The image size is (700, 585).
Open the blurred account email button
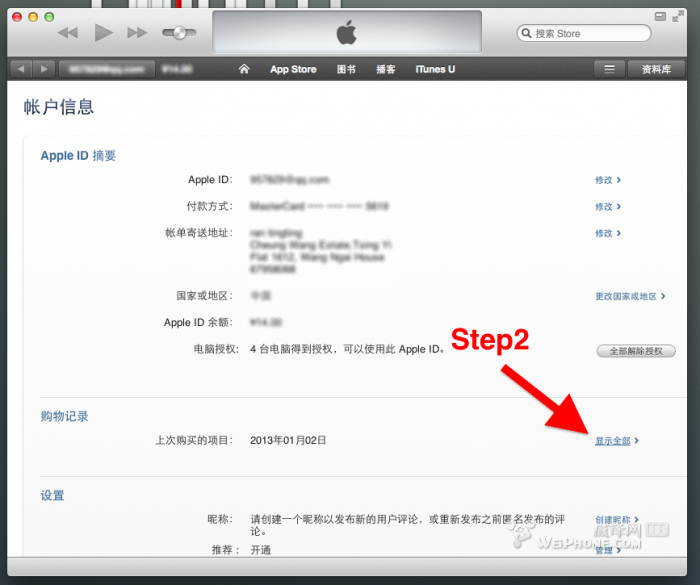[107, 69]
